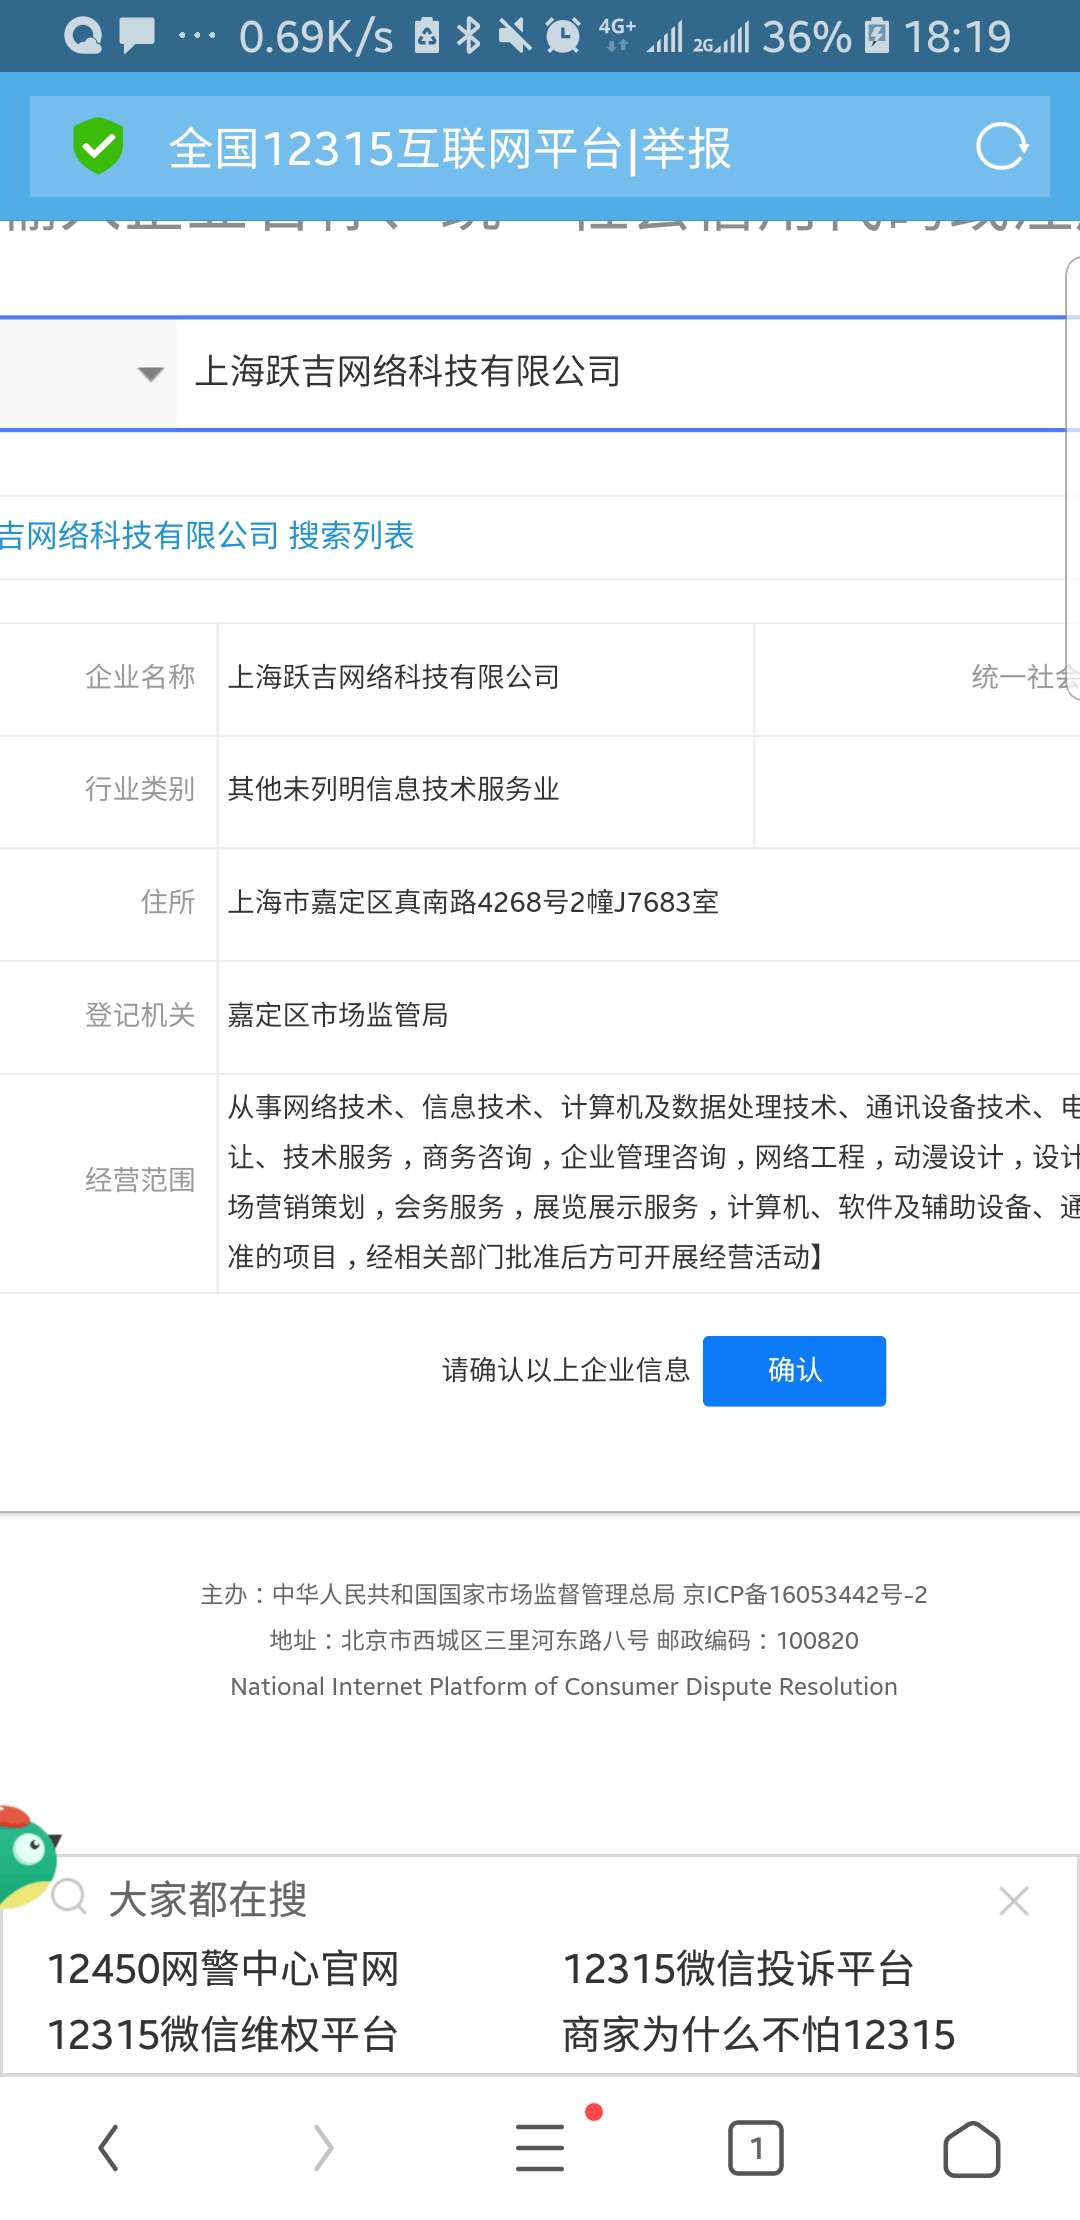
Task: Select the address 上海市嘉定区真南路4268号2幢J7683室
Action: 473,903
